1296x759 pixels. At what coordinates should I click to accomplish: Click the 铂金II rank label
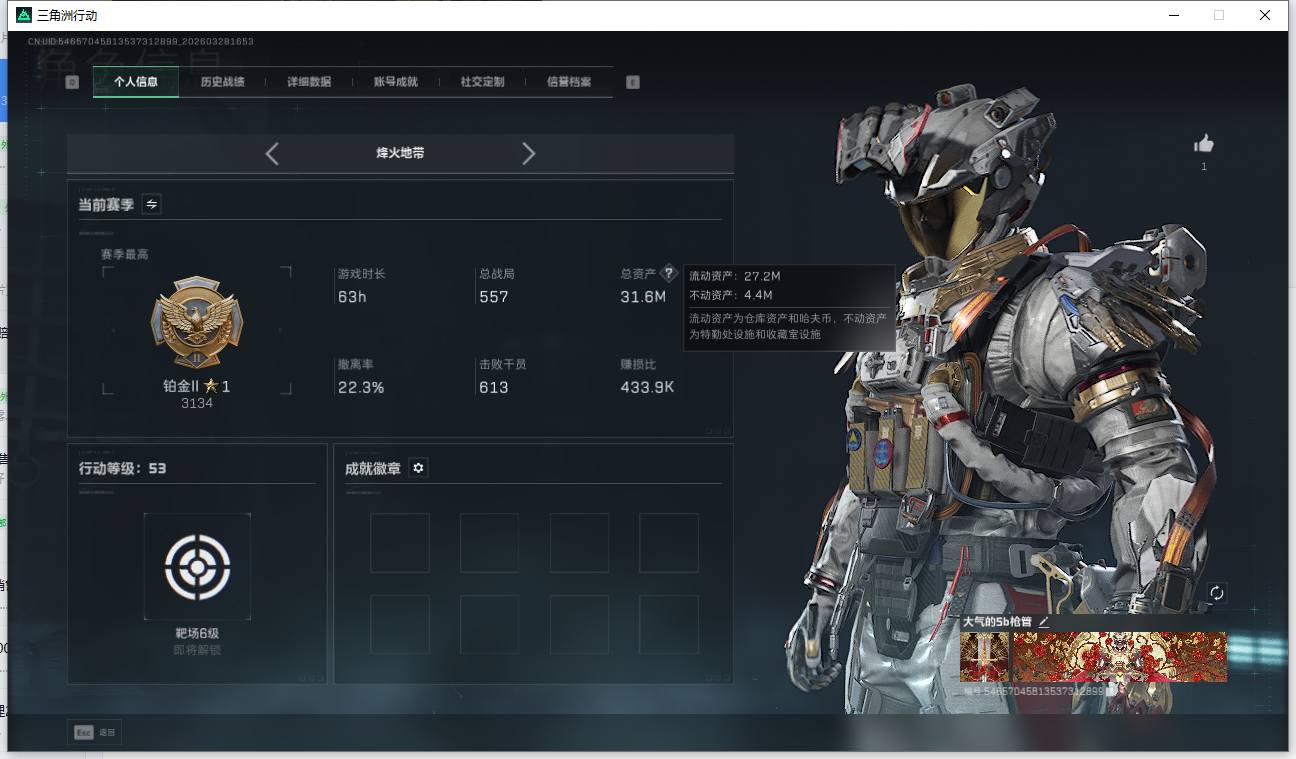tap(197, 386)
